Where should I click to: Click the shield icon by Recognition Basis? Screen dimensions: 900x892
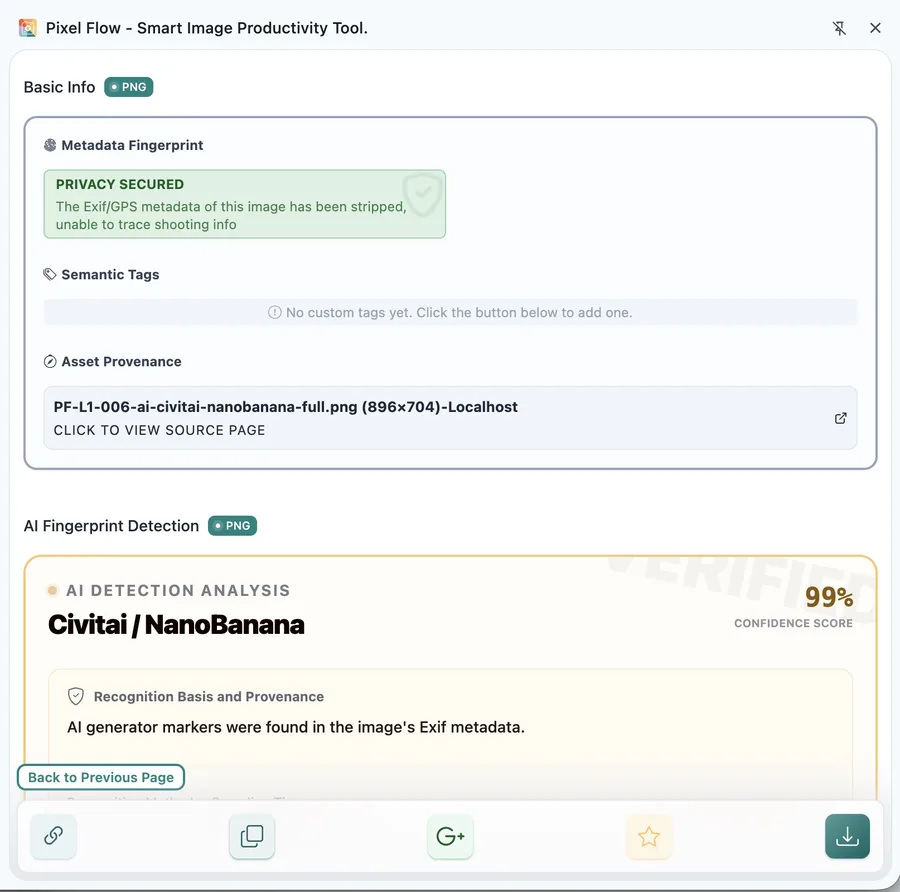tap(76, 696)
